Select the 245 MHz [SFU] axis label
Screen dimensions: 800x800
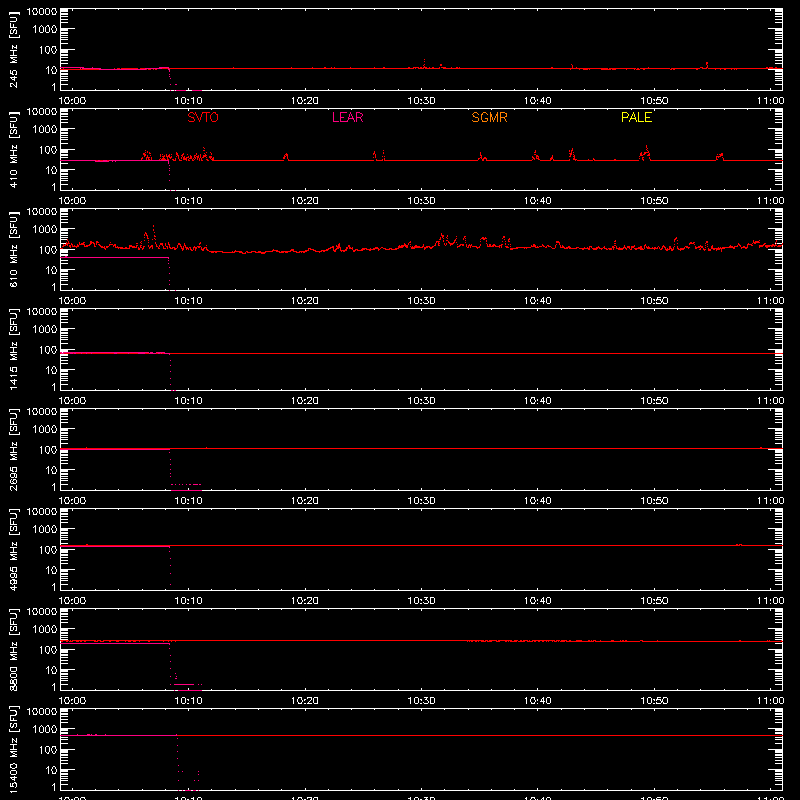coord(13,49)
